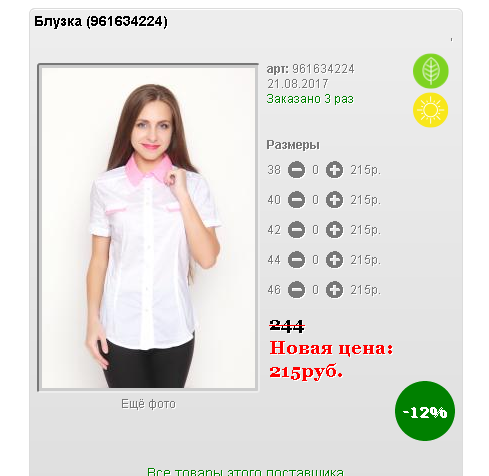Increase quantity for size 44
The width and height of the screenshot is (489, 476).
click(334, 260)
